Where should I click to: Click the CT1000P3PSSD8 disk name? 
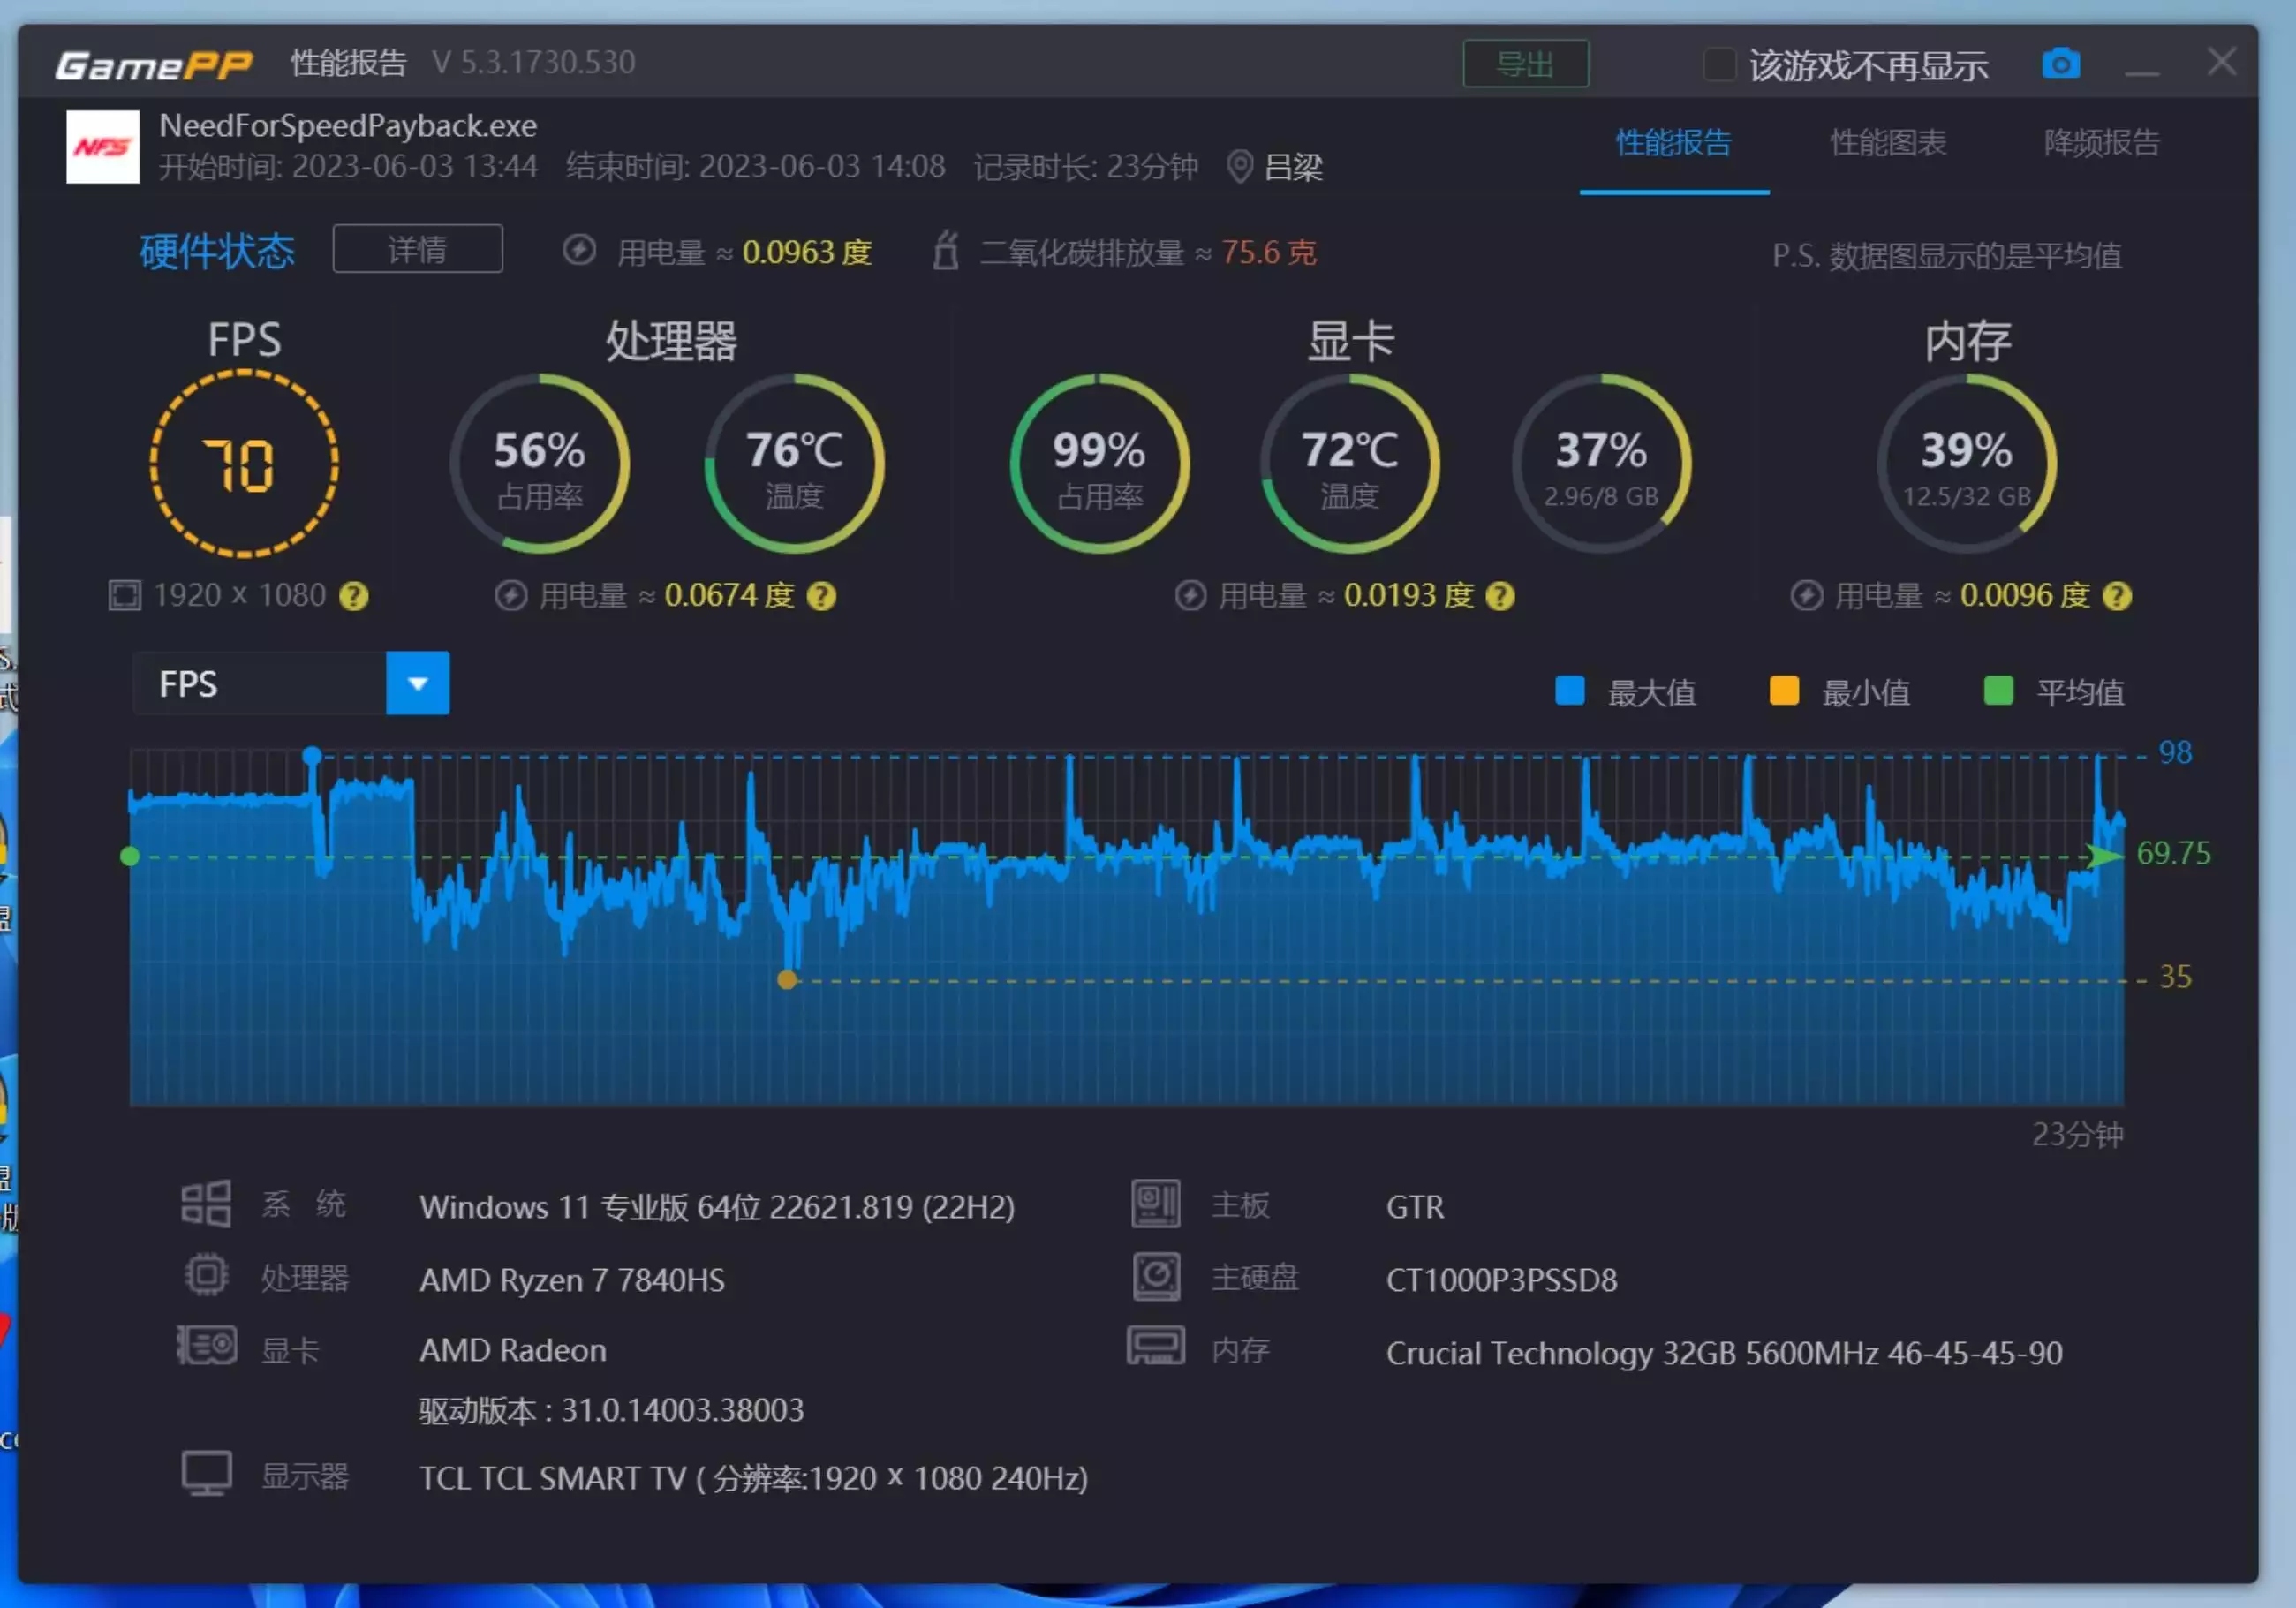(x=1501, y=1280)
